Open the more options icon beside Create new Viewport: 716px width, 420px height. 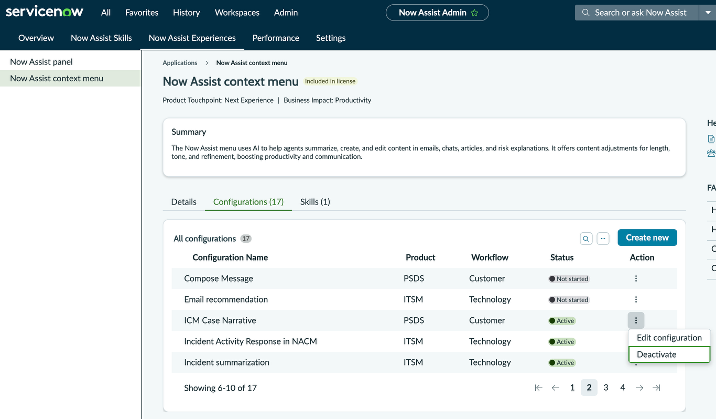pyautogui.click(x=603, y=238)
